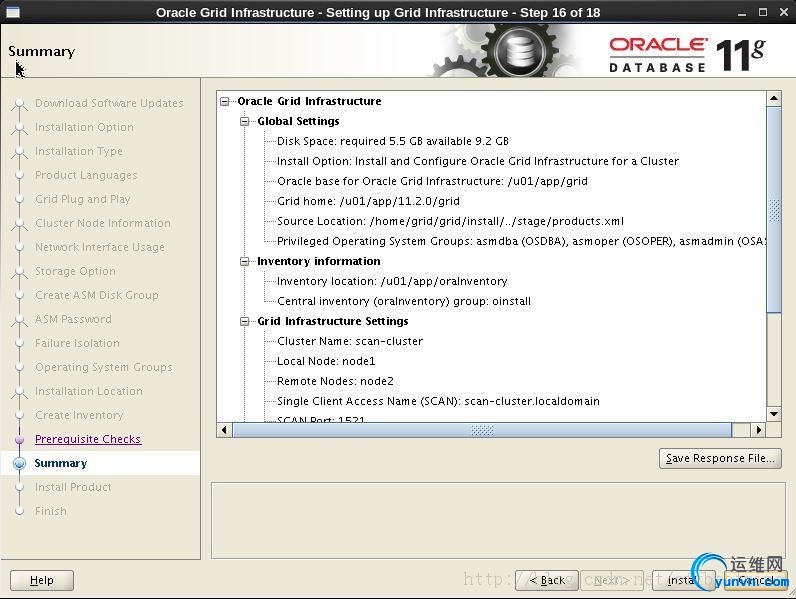
Task: Select the Install Product step
Action: pos(73,487)
